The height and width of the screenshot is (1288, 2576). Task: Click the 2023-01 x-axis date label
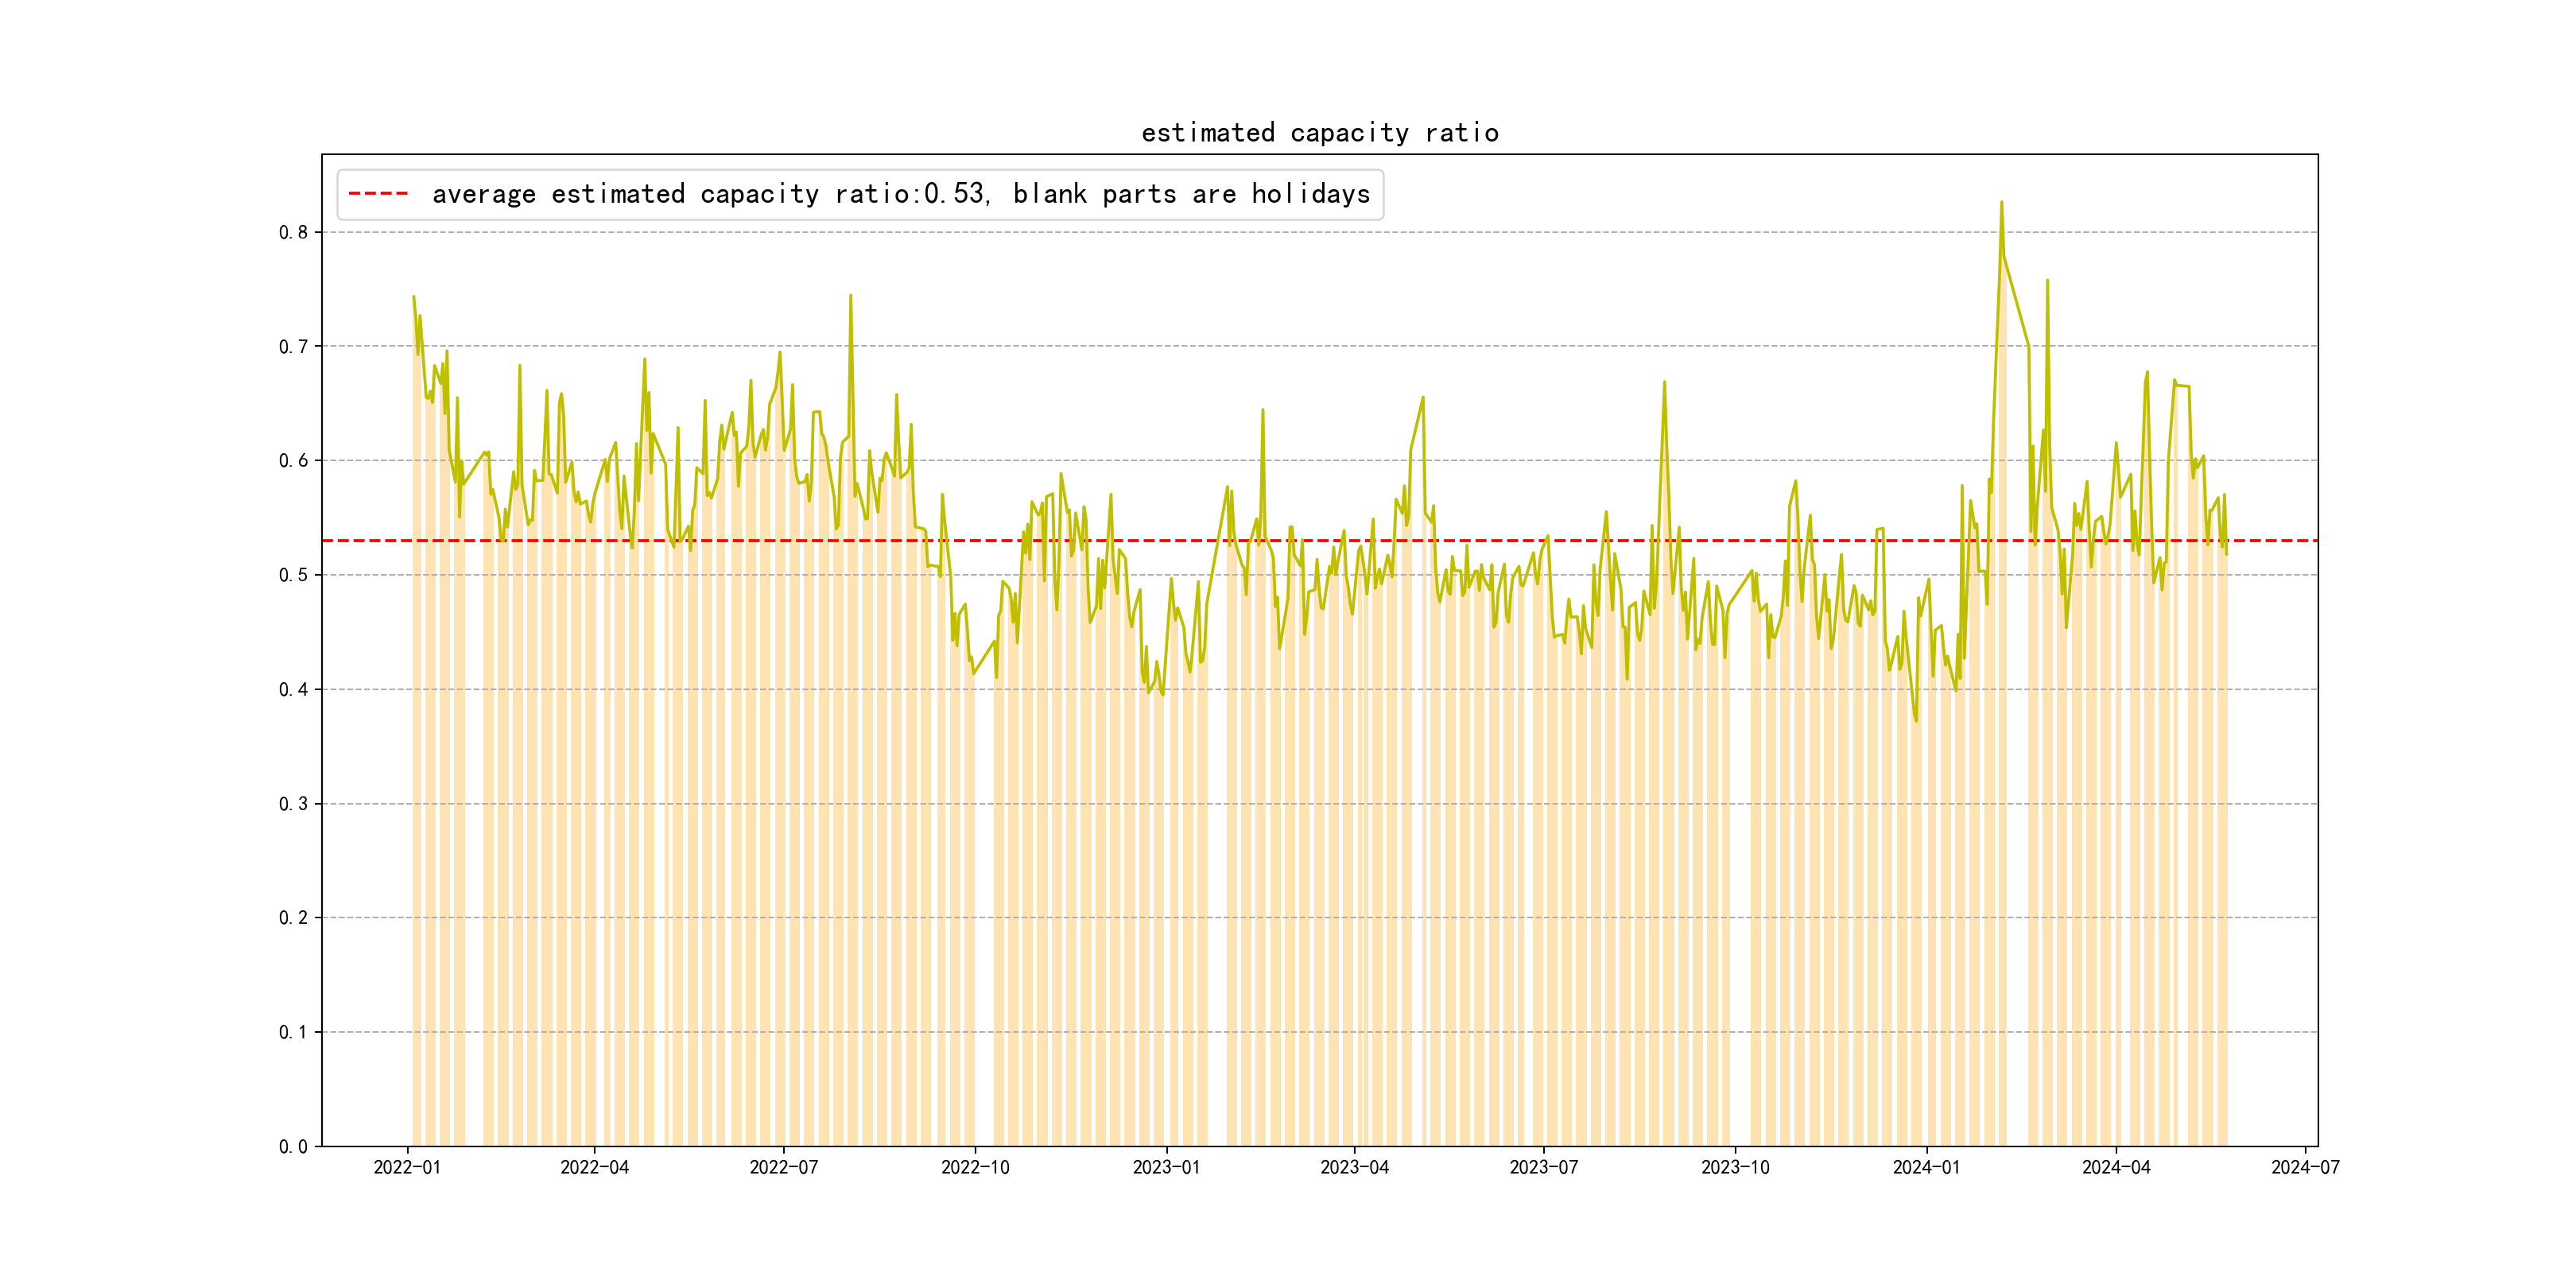coord(1166,1167)
